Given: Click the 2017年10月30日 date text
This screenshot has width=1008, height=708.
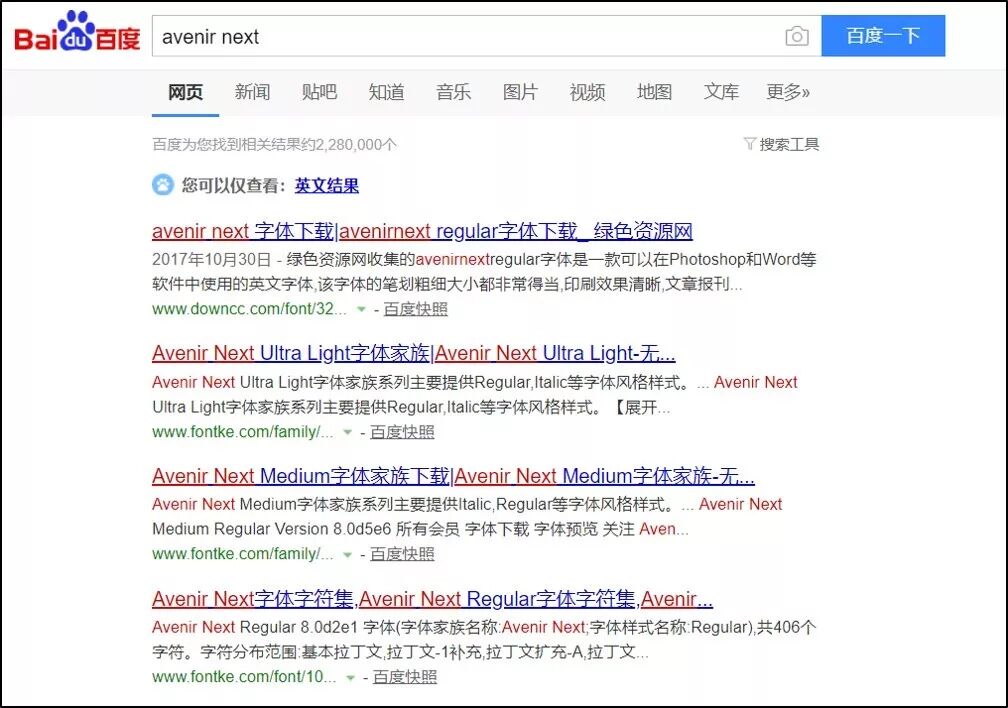Looking at the screenshot, I should point(212,259).
